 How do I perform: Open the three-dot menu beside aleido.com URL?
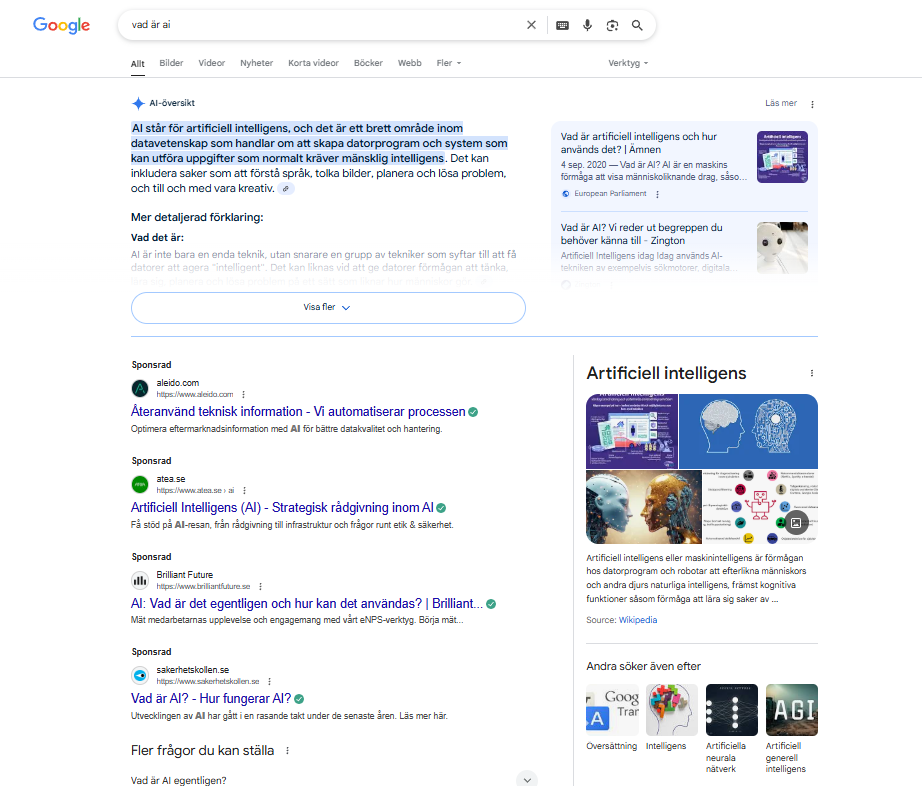point(243,394)
